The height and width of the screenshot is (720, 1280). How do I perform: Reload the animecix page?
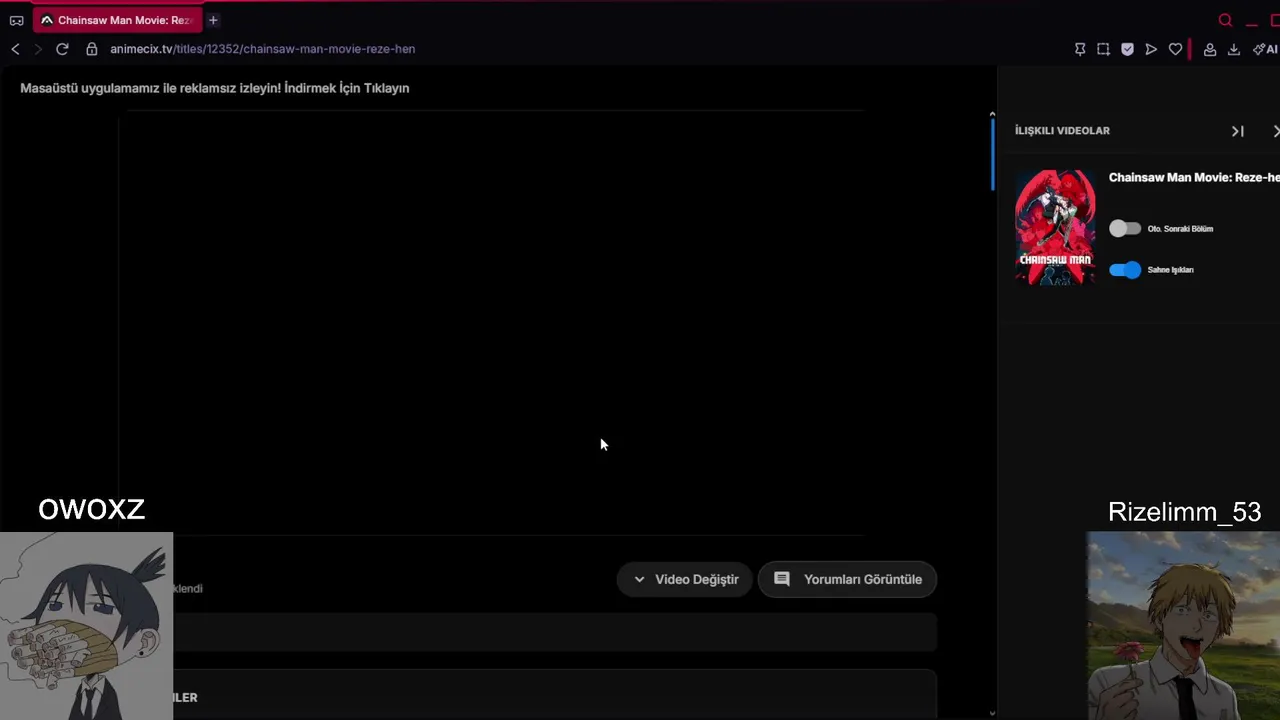point(62,49)
